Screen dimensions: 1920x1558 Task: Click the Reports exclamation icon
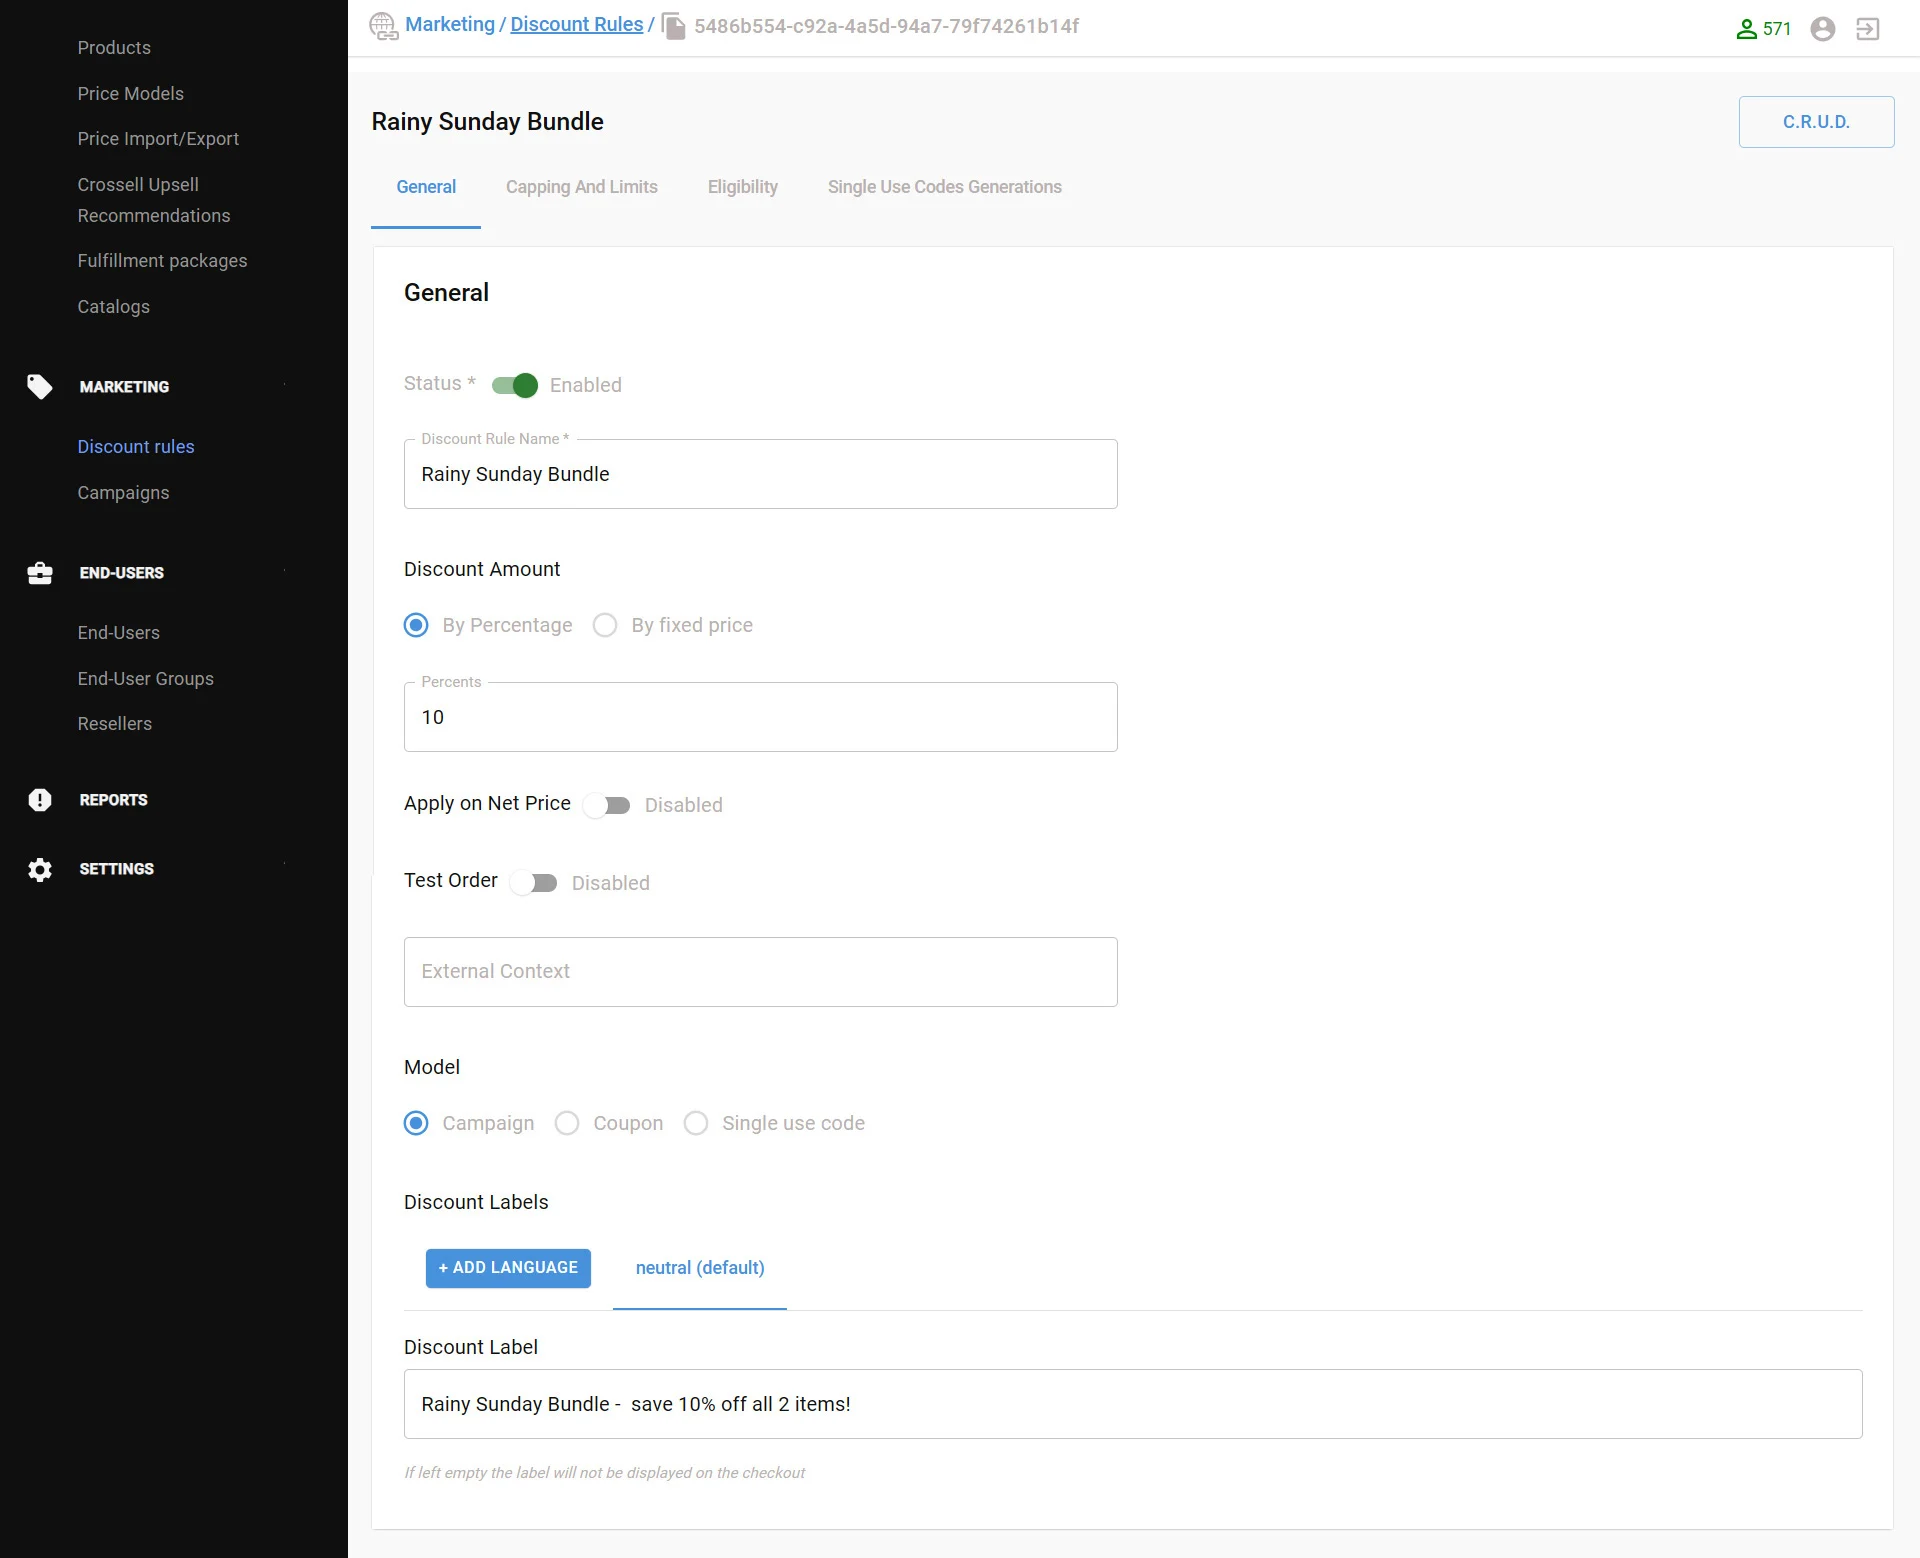click(x=40, y=800)
